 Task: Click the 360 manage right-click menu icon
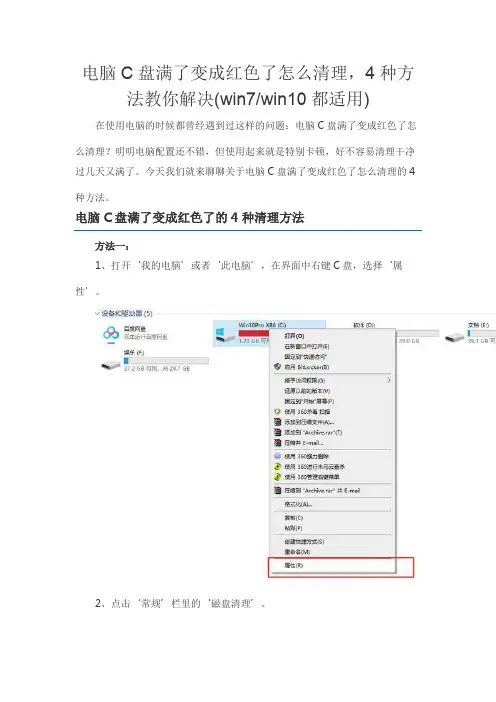[277, 477]
